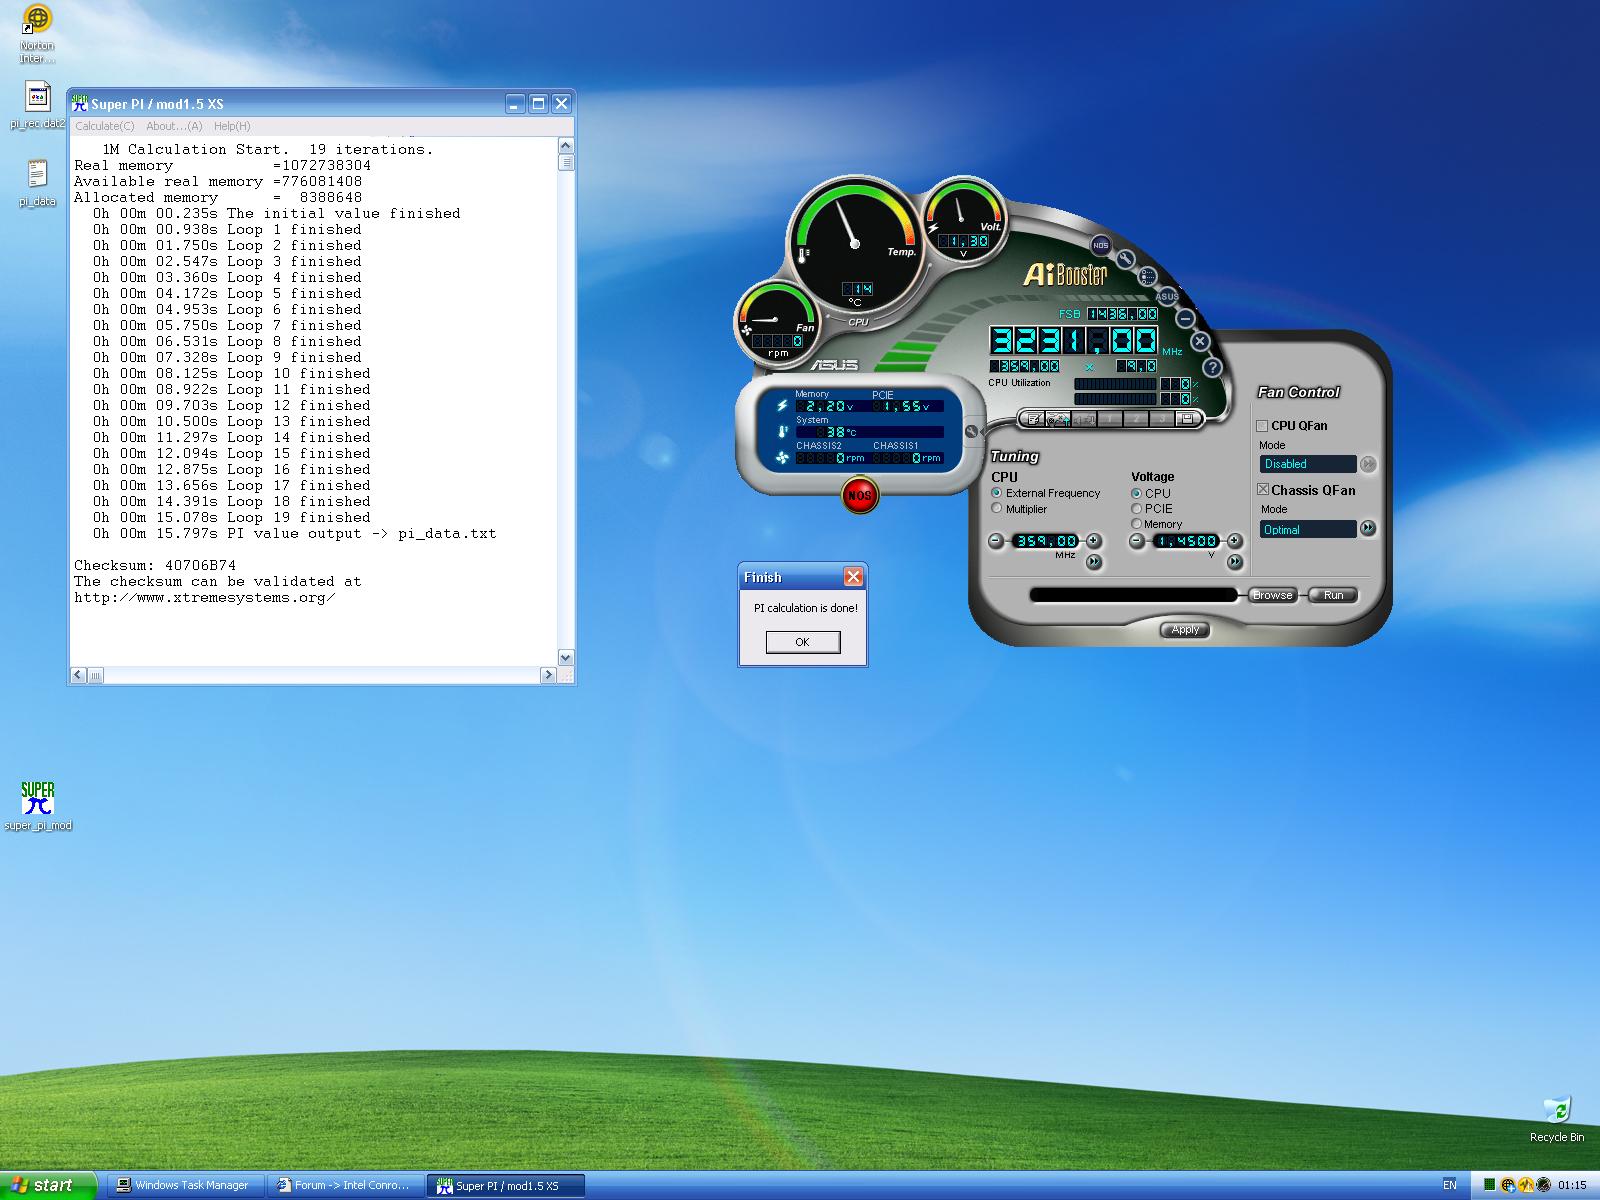
Task: Click the Run button in AiBooster
Action: pos(1334,595)
